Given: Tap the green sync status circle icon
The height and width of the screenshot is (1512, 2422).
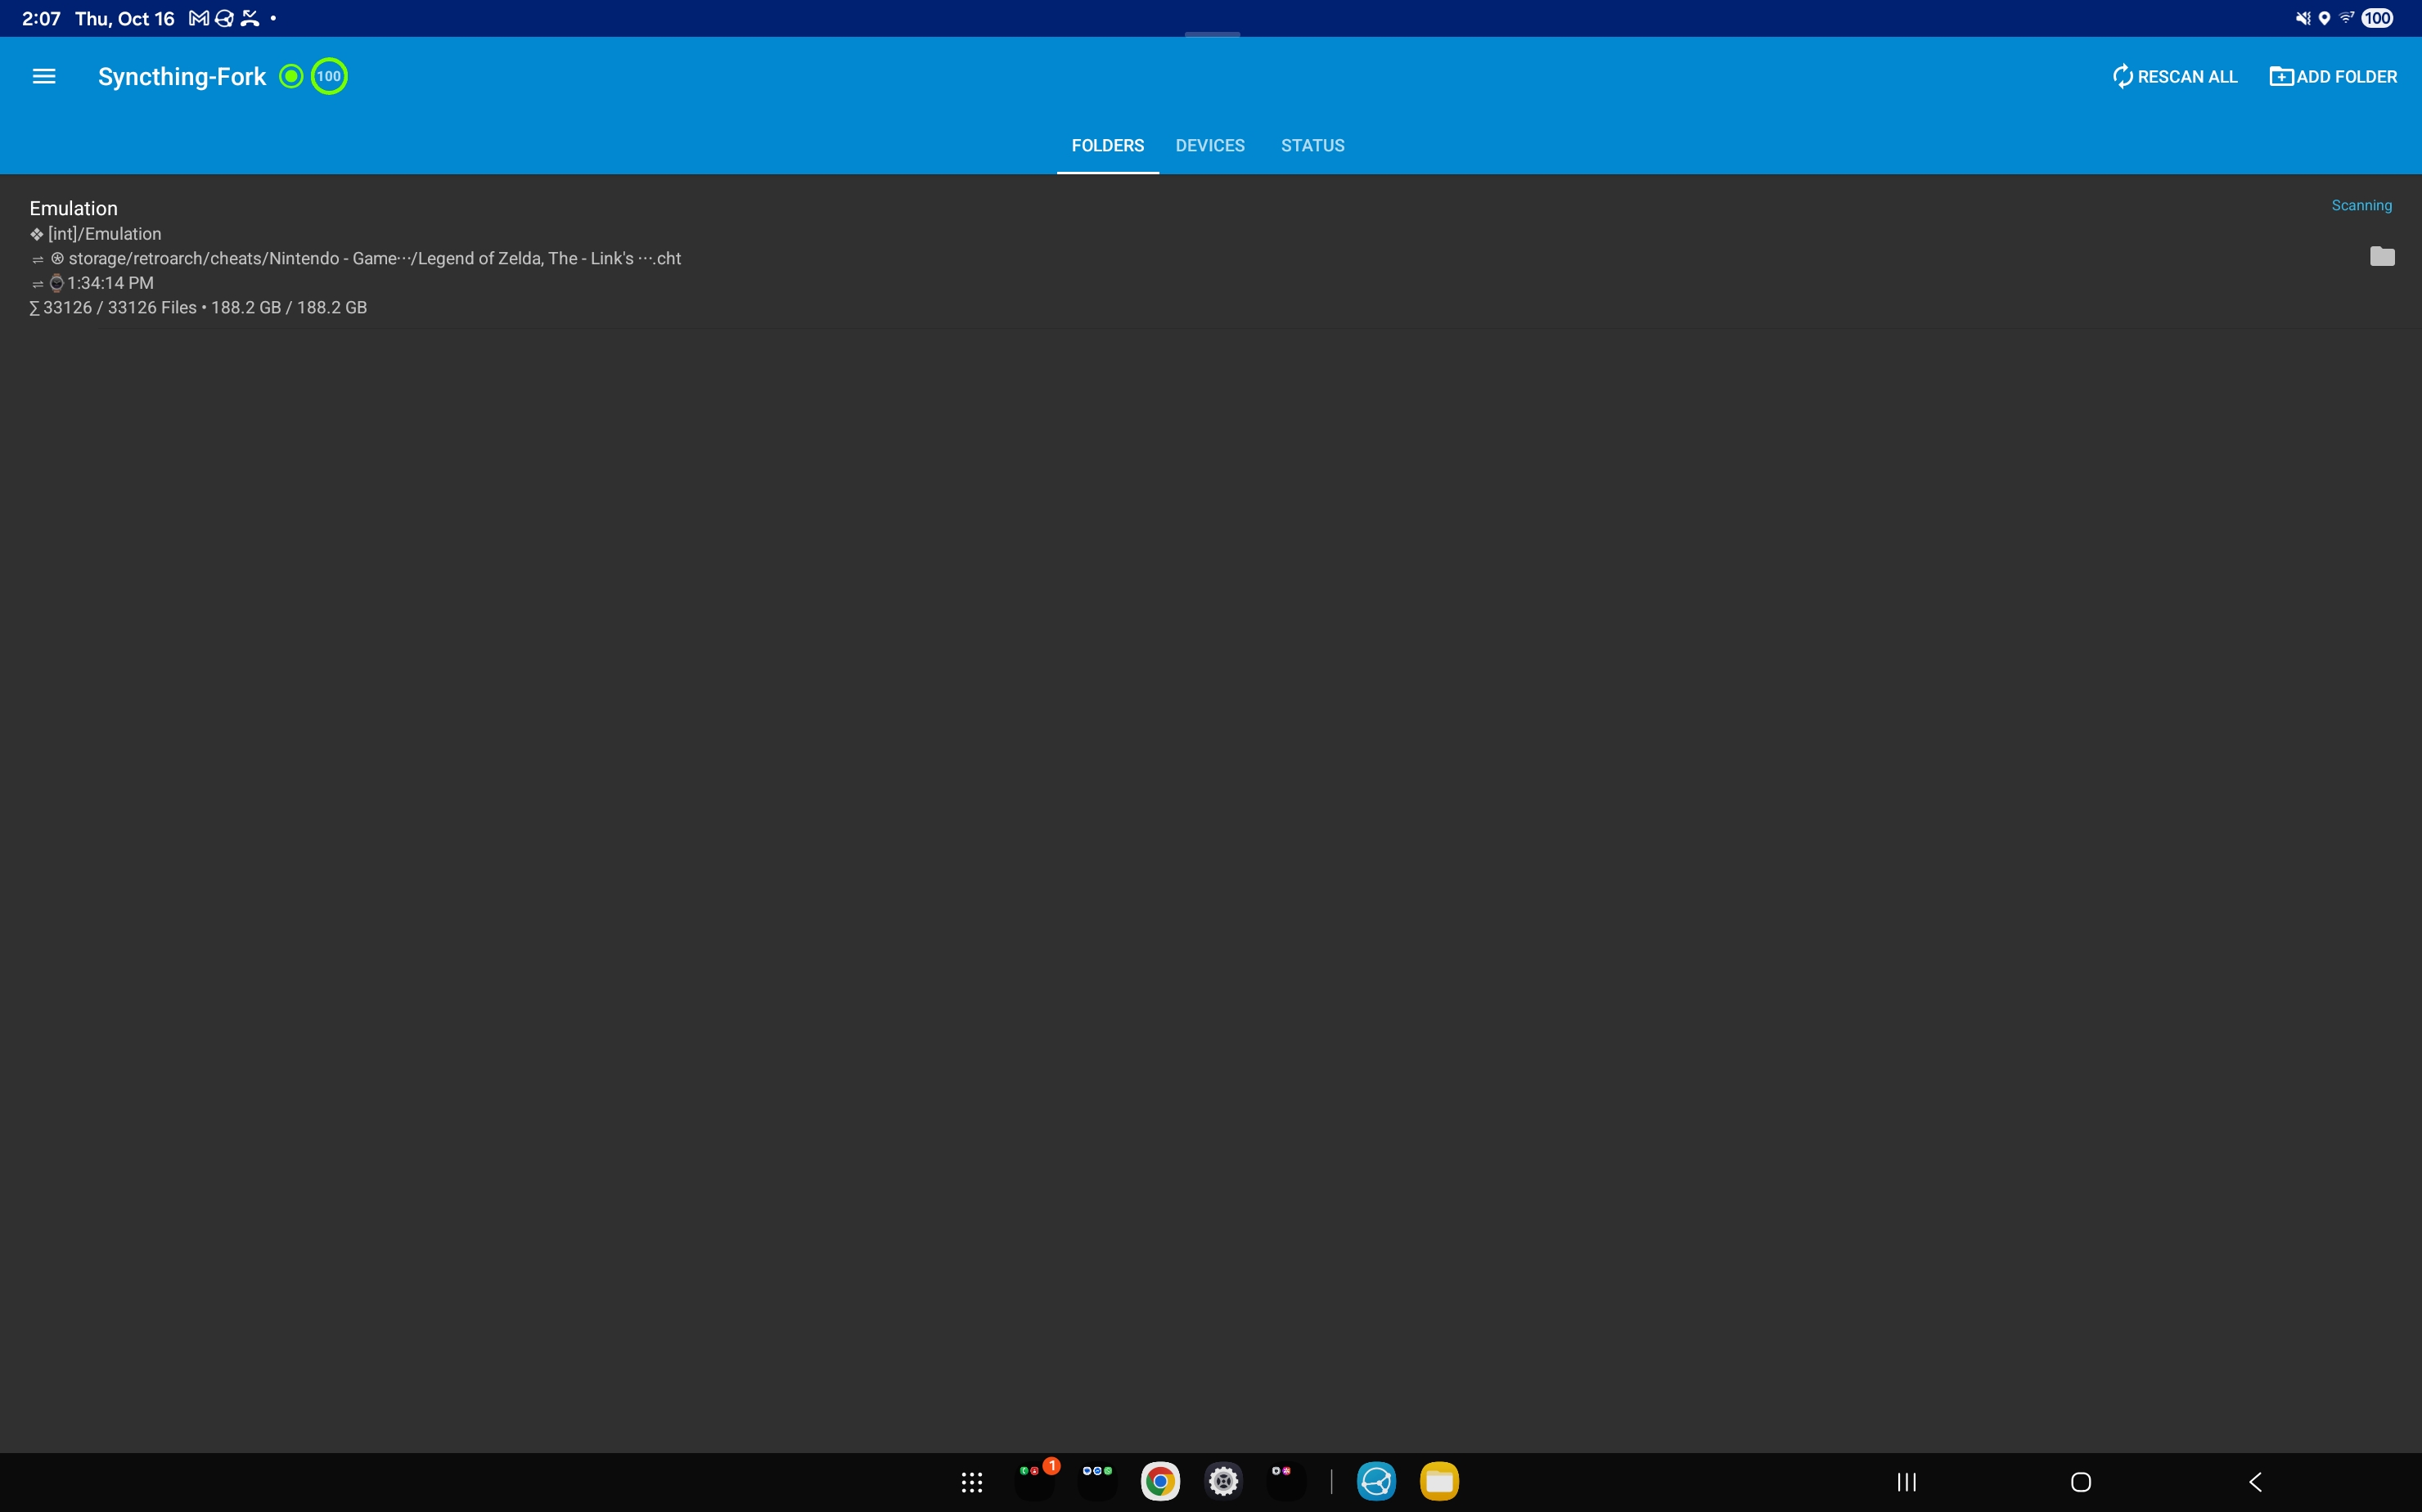Looking at the screenshot, I should point(291,77).
